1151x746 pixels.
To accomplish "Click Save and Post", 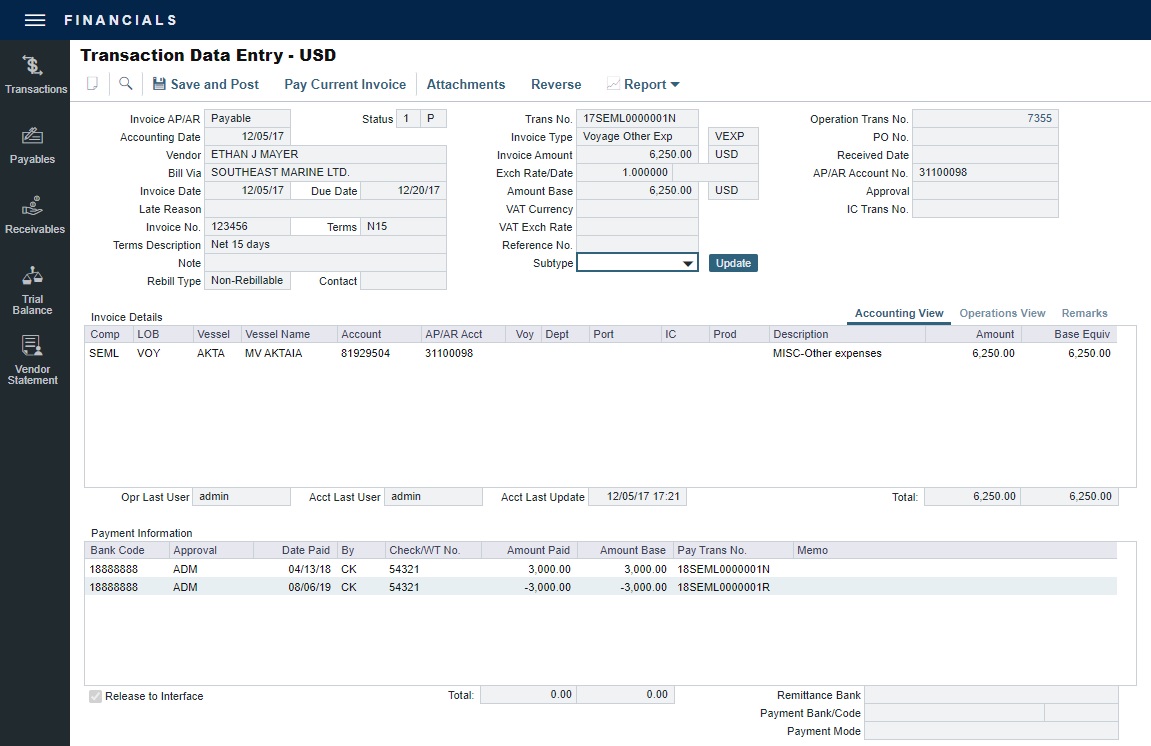I will [x=205, y=84].
